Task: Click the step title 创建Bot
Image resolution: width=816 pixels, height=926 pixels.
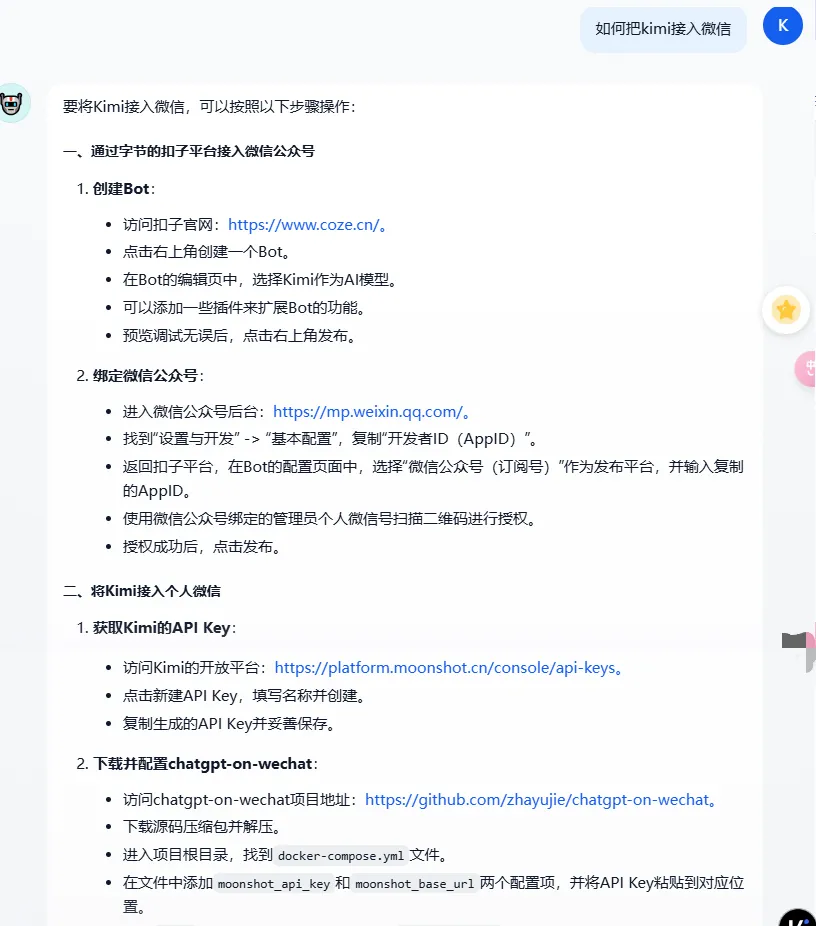Action: 121,189
